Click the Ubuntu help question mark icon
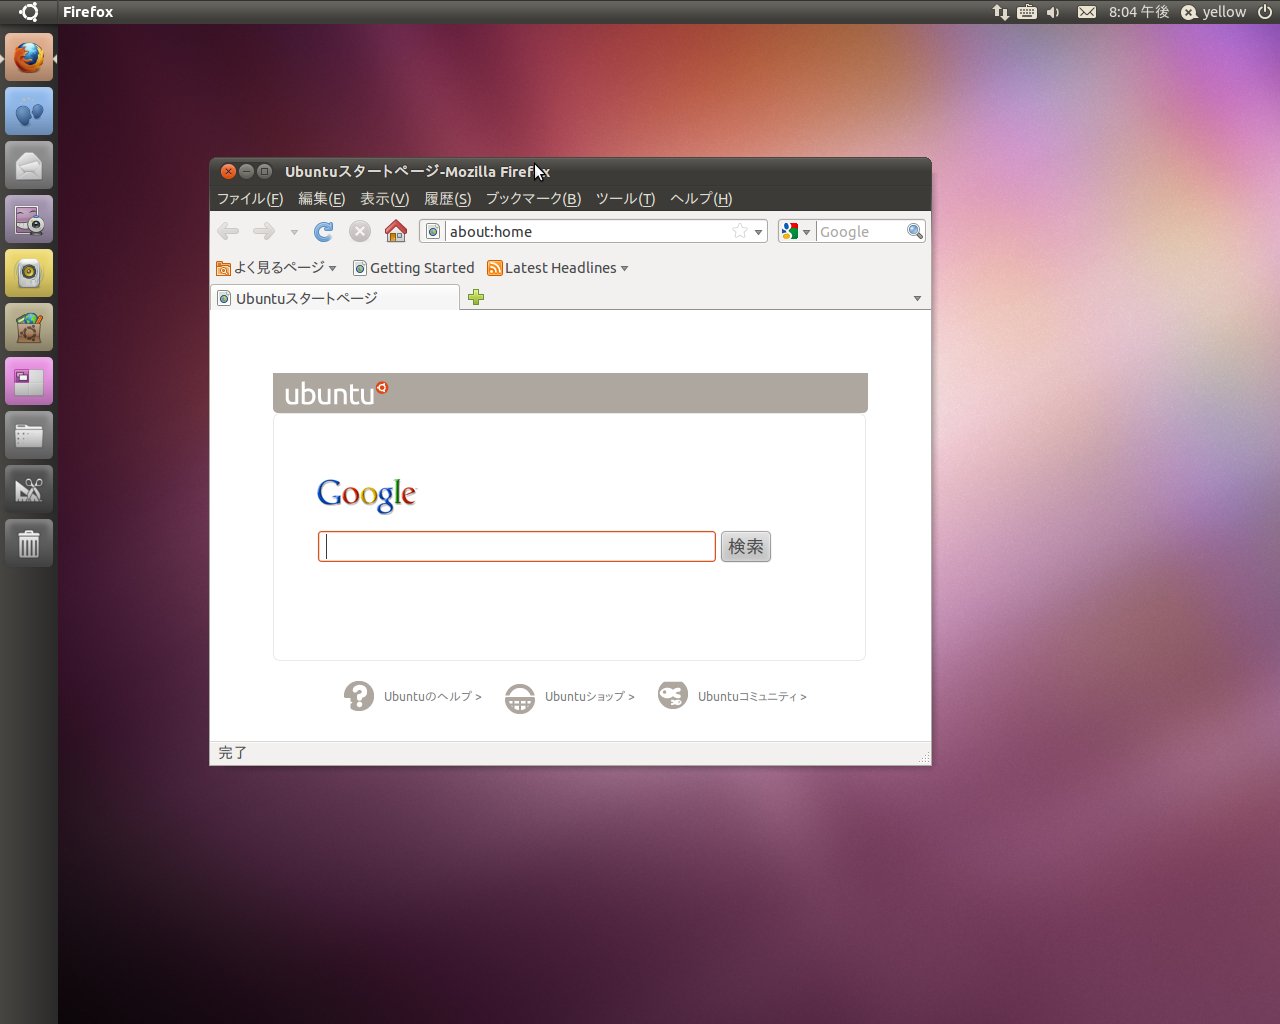Image resolution: width=1280 pixels, height=1024 pixels. click(x=359, y=696)
